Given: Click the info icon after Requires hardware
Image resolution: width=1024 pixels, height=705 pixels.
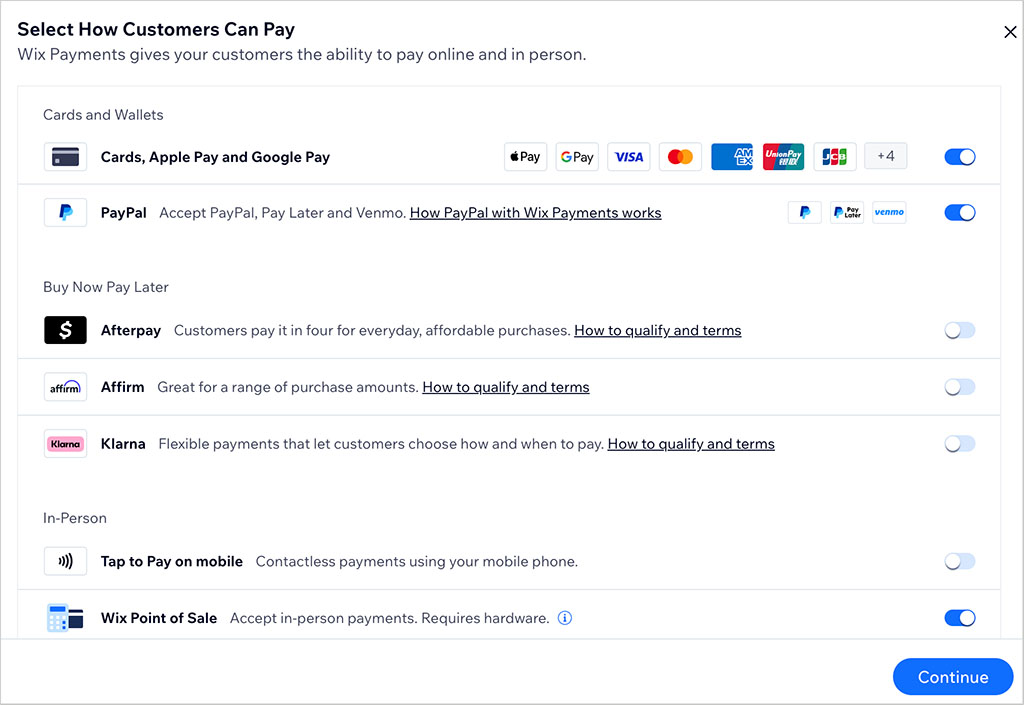Looking at the screenshot, I should click(x=565, y=618).
